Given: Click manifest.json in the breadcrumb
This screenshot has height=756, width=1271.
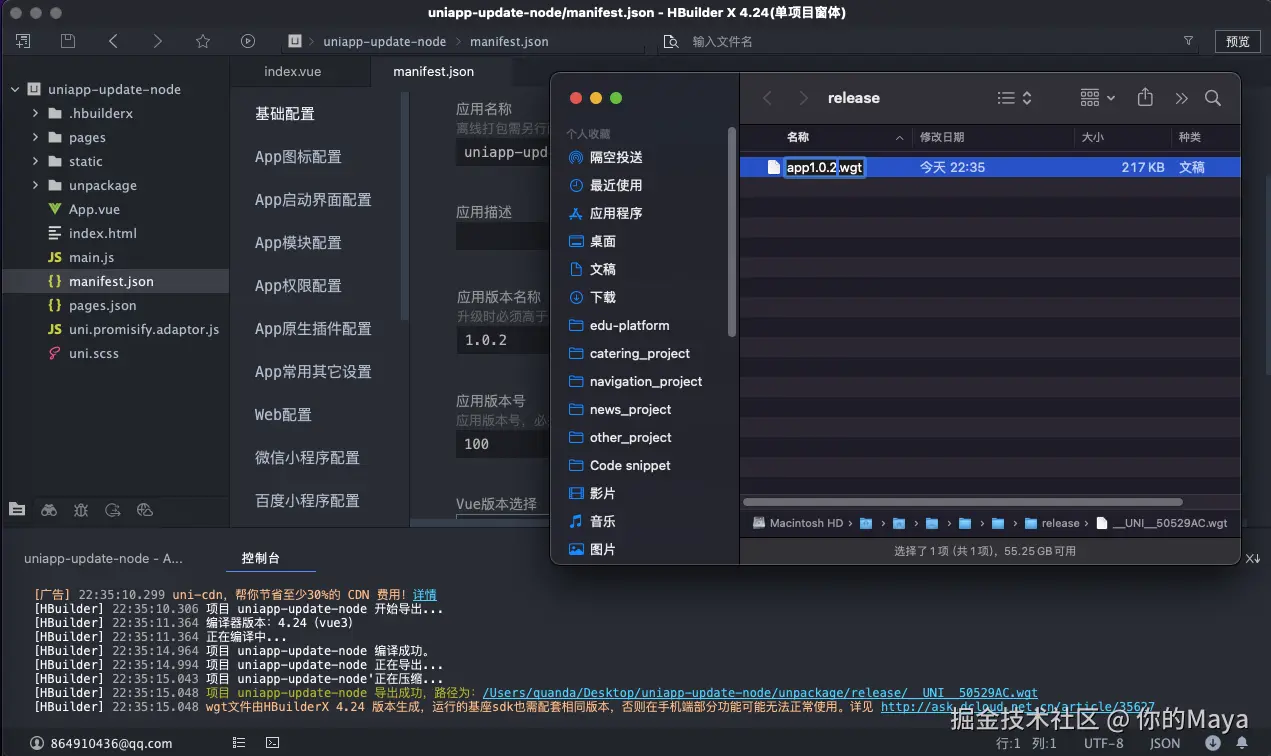Looking at the screenshot, I should 509,42.
